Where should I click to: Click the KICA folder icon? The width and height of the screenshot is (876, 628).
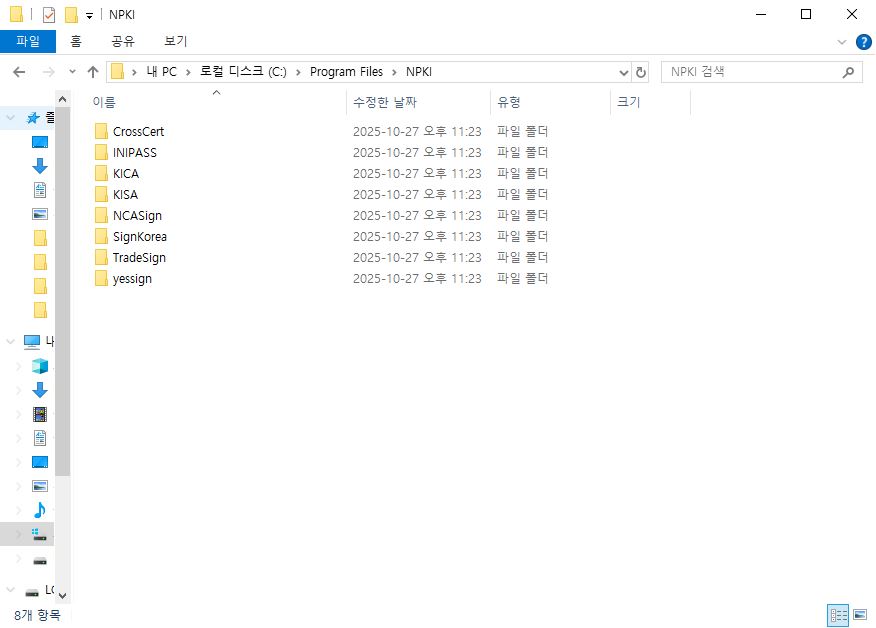pyautogui.click(x=101, y=173)
